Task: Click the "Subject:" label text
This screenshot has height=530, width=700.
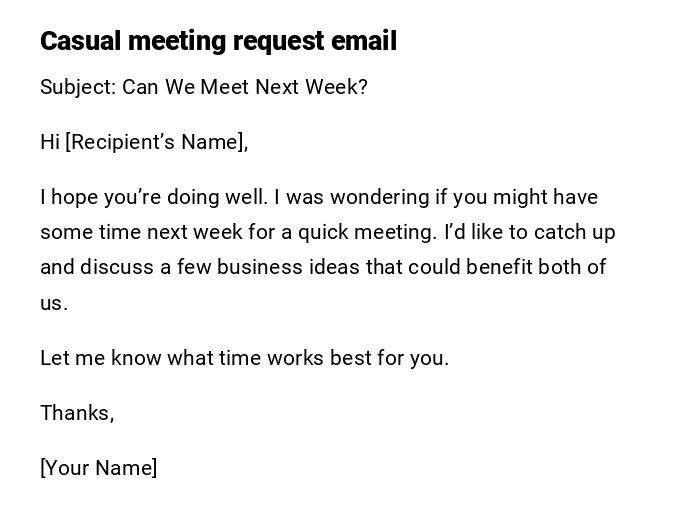Action: tap(78, 87)
